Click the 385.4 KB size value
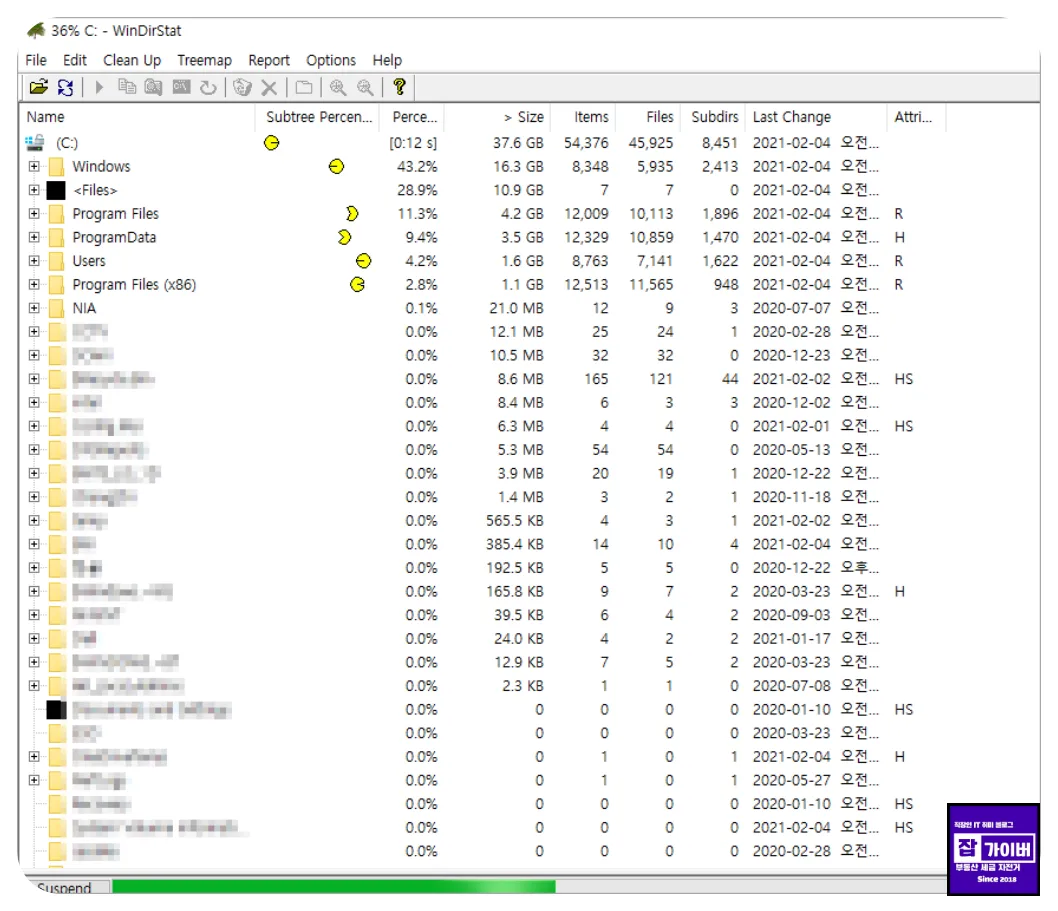Image resolution: width=1058 pixels, height=911 pixels. pos(514,545)
